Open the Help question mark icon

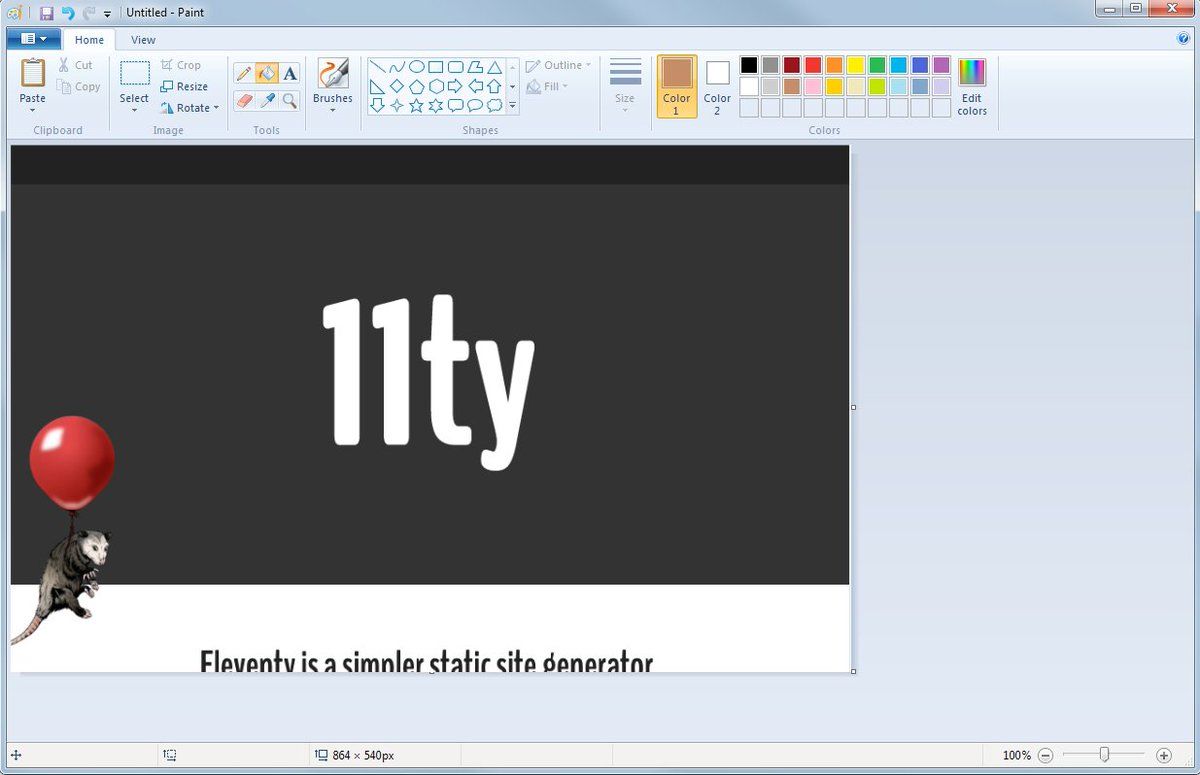[1183, 39]
